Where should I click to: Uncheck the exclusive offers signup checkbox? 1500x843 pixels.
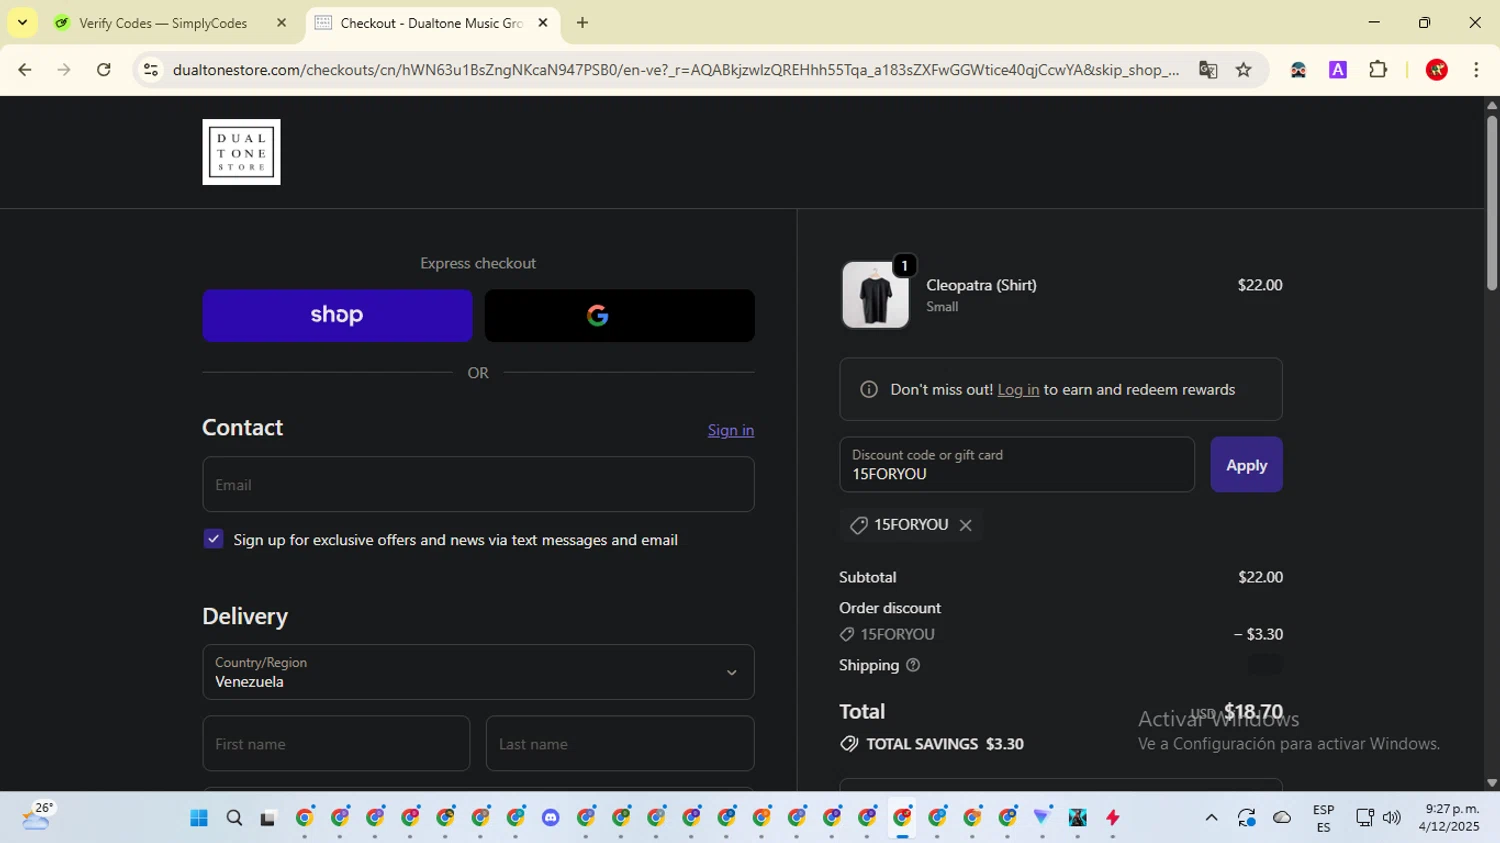click(x=213, y=539)
